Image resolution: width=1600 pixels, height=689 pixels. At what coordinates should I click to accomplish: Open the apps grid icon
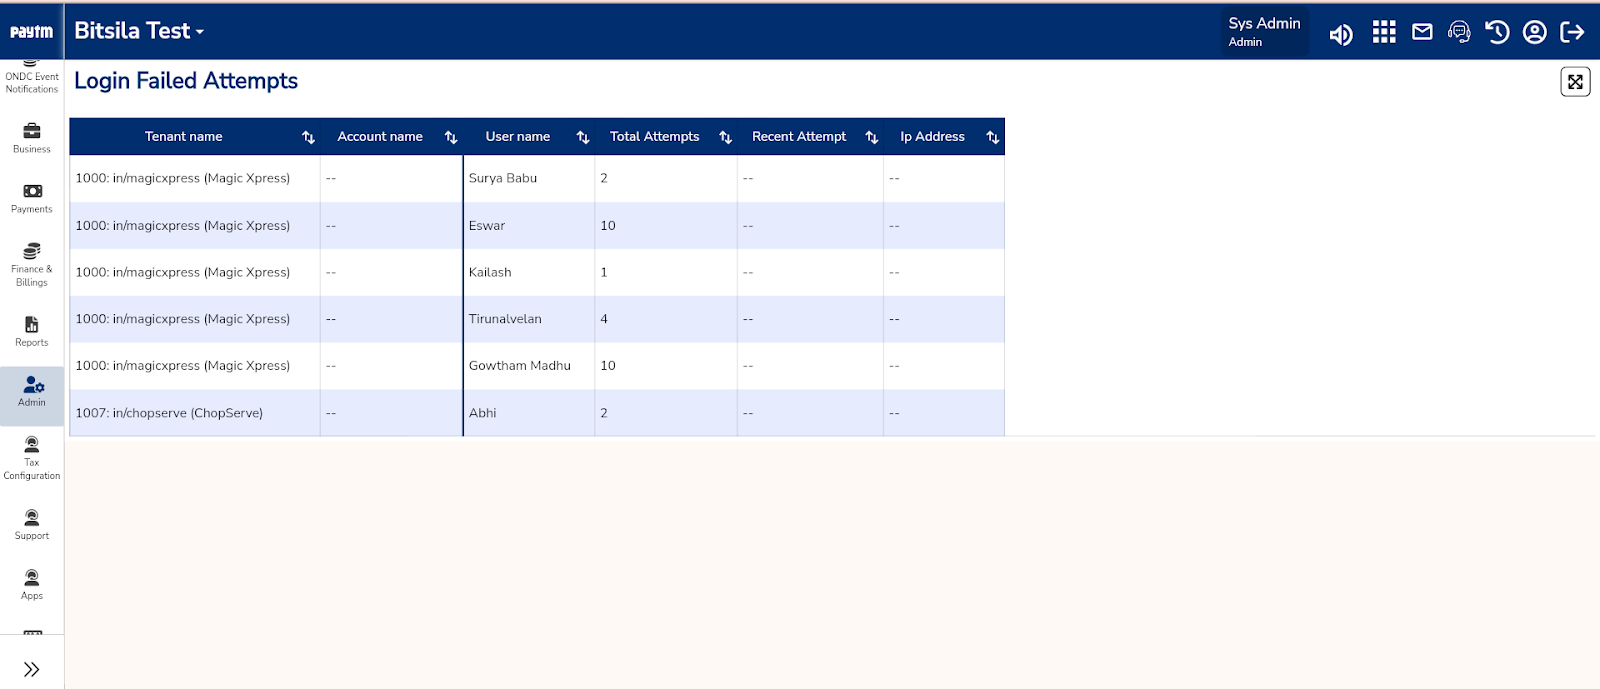pos(1384,33)
